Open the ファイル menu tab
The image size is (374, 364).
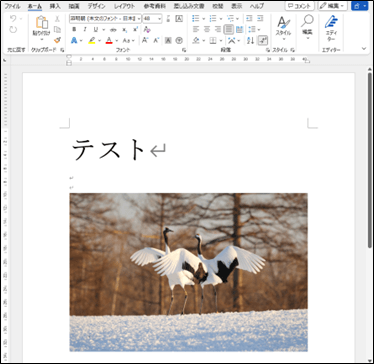pos(12,6)
